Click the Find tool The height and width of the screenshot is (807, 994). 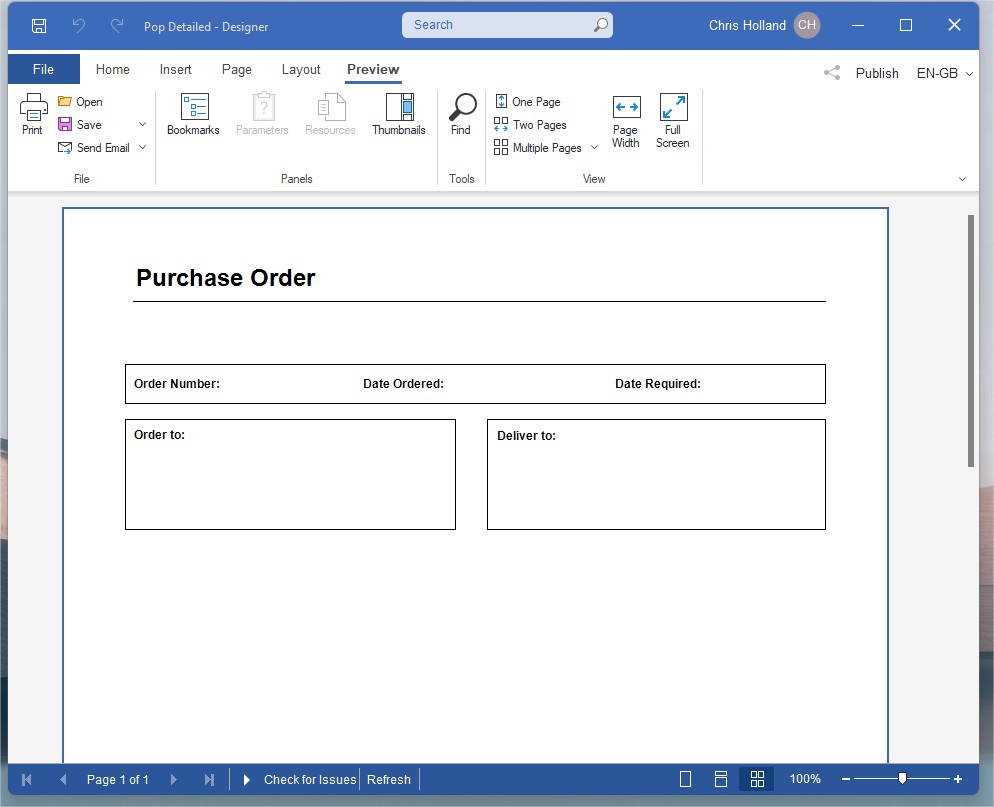point(461,115)
